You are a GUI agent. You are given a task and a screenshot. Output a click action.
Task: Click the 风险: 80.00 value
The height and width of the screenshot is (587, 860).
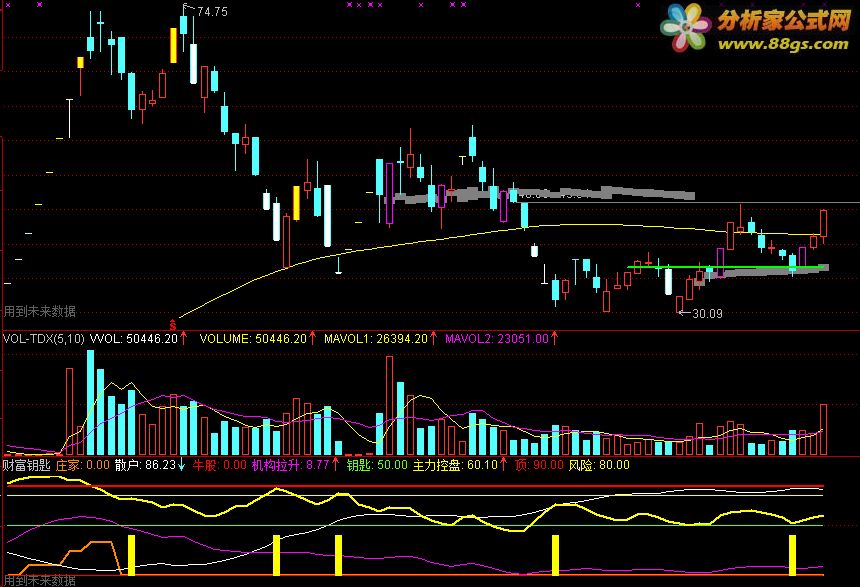[599, 465]
